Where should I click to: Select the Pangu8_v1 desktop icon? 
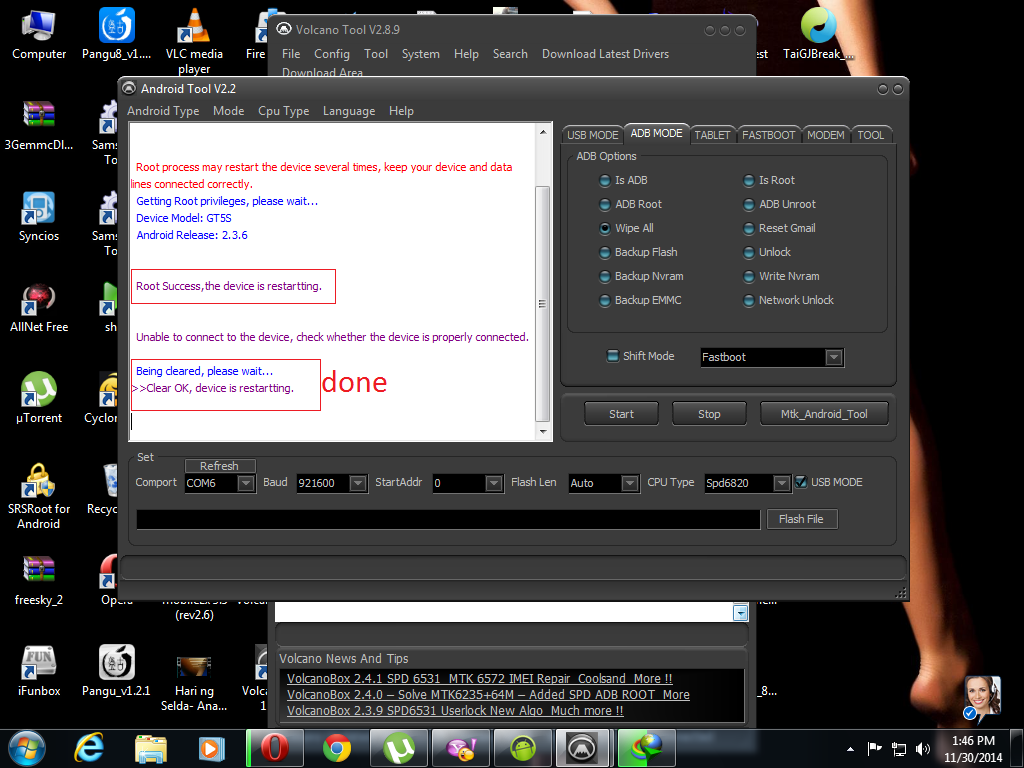click(x=116, y=35)
